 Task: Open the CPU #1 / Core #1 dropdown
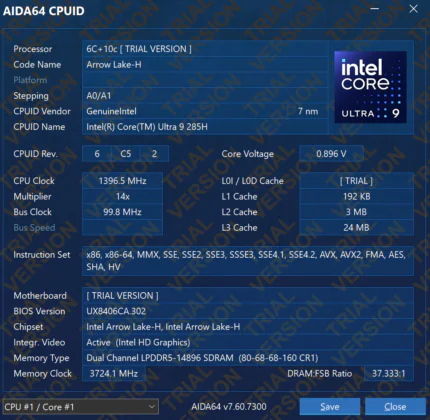[80, 407]
